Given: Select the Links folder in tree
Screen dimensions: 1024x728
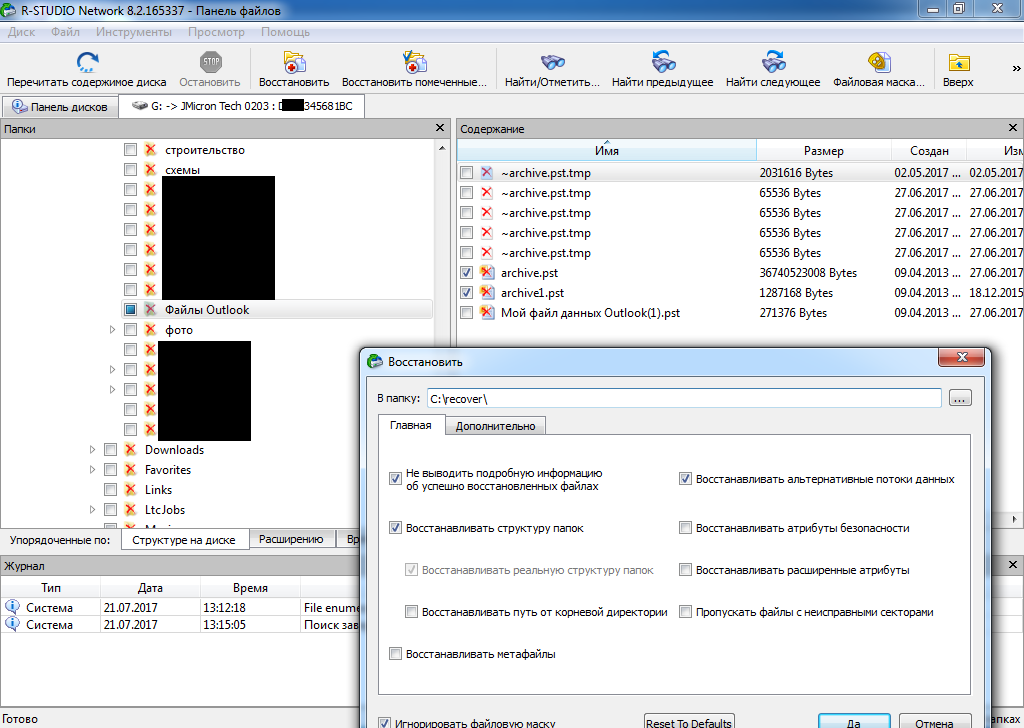Looking at the screenshot, I should coord(159,490).
